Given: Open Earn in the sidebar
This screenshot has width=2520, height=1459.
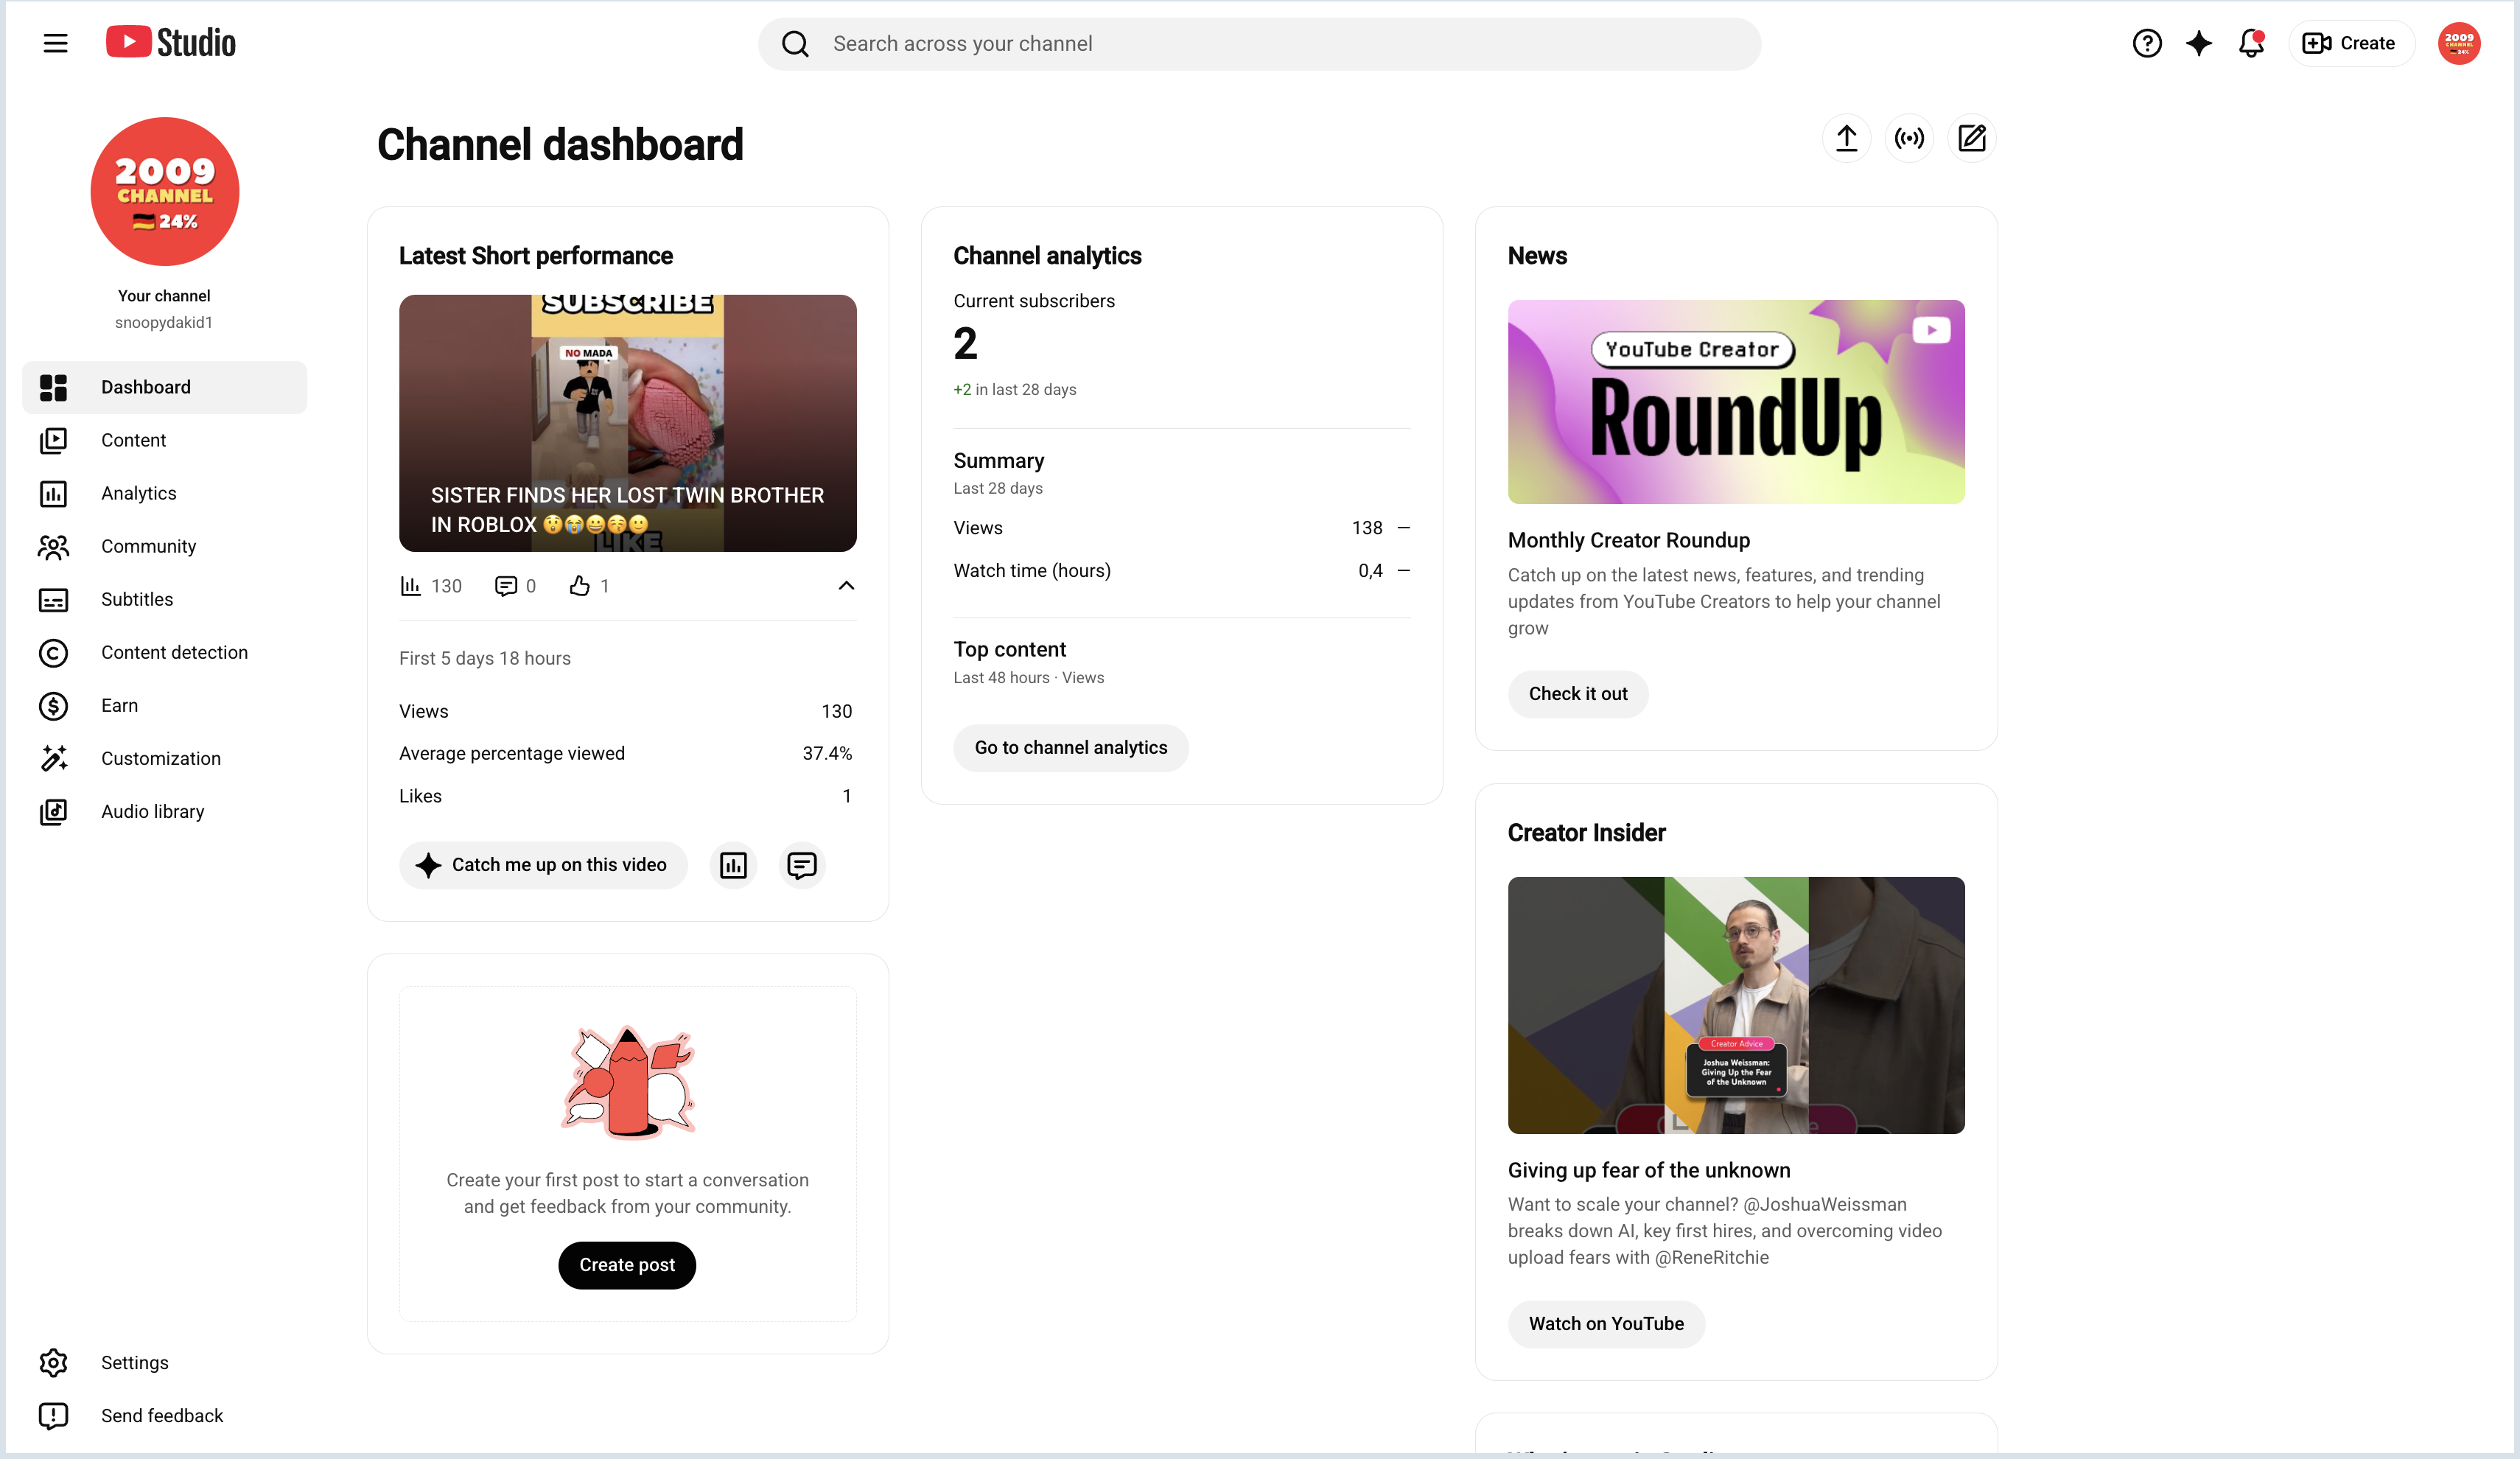Looking at the screenshot, I should (x=164, y=705).
